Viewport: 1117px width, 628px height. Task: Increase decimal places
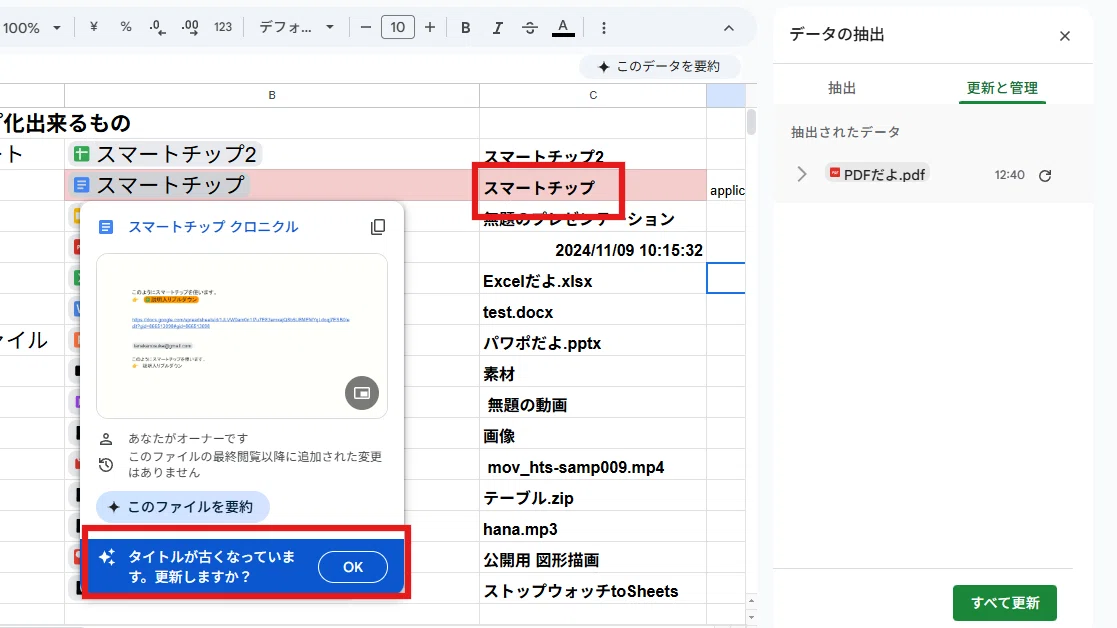(x=190, y=27)
